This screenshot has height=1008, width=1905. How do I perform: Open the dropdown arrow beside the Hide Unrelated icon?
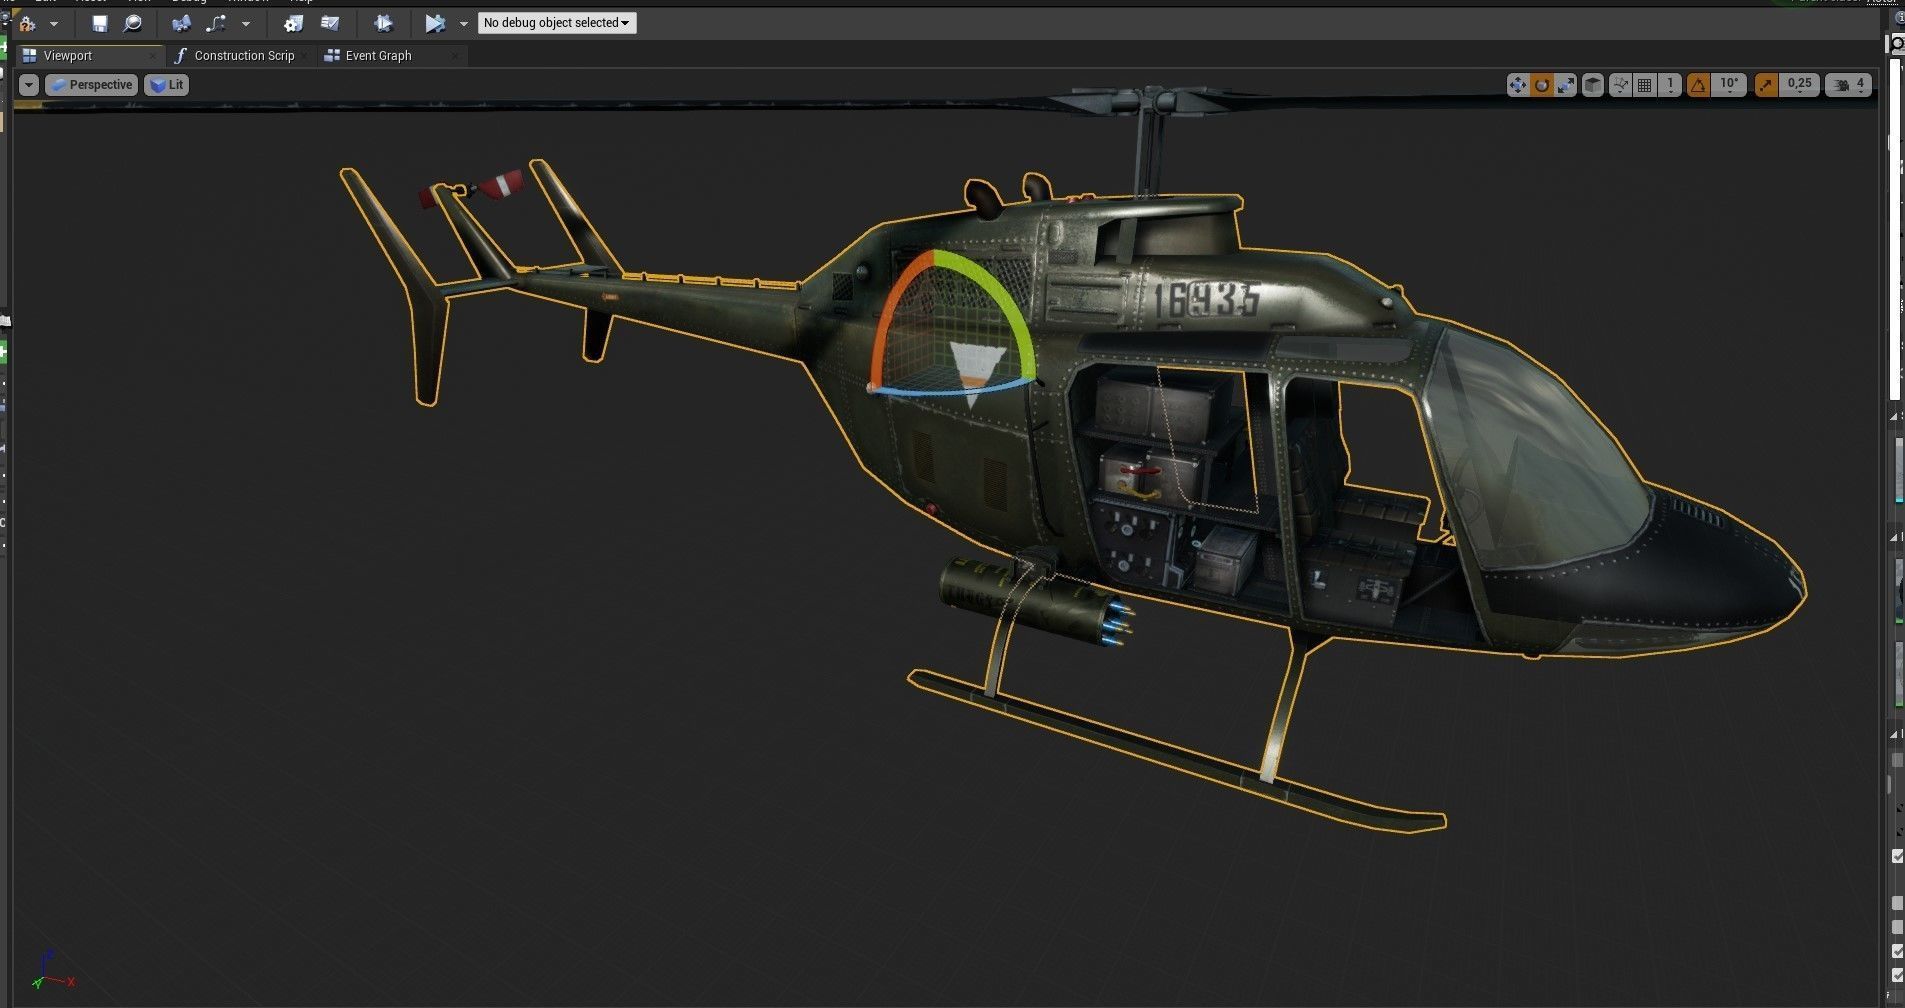pyautogui.click(x=246, y=23)
